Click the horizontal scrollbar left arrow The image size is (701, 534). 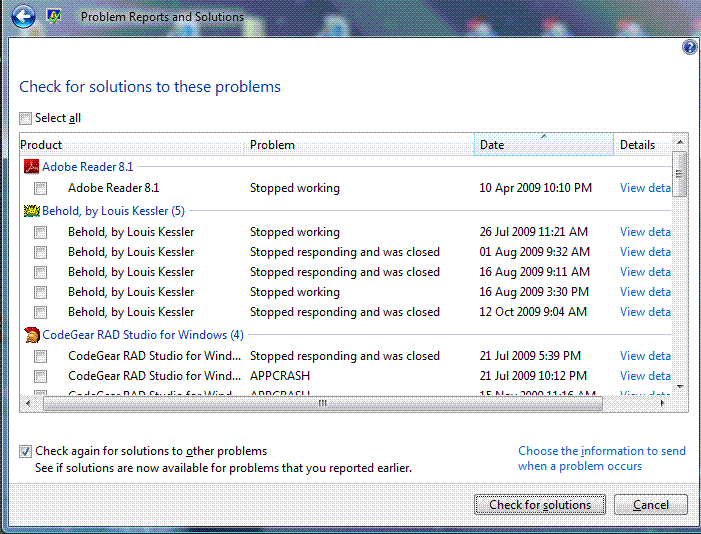[x=28, y=403]
